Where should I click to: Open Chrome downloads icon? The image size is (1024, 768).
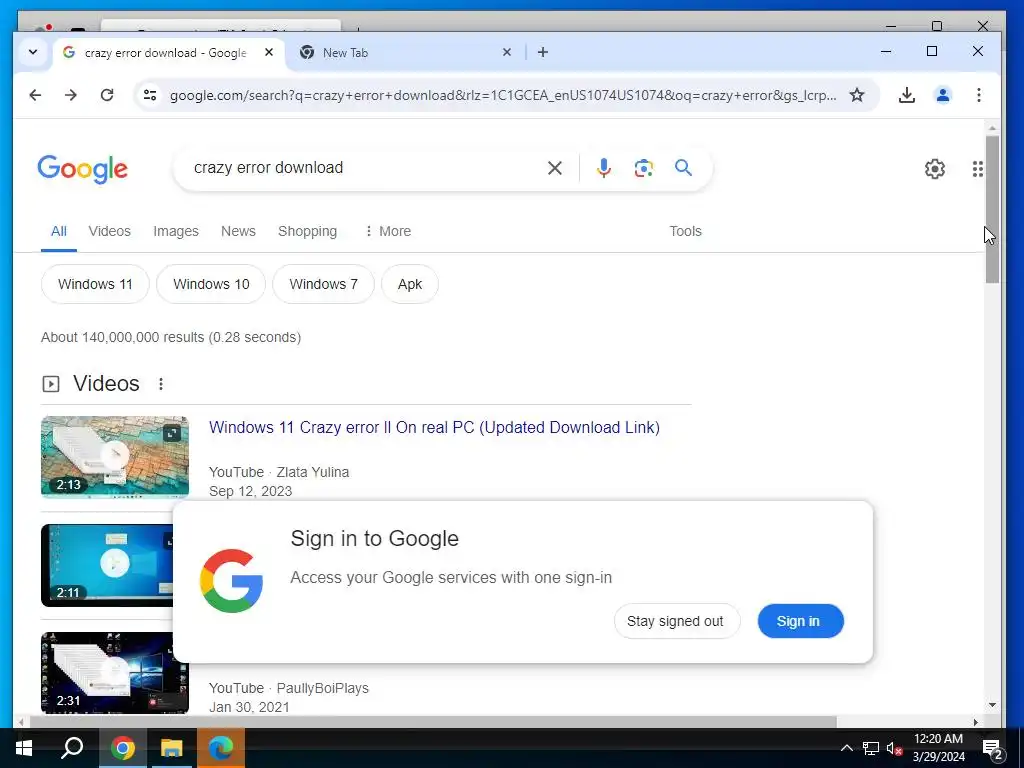pos(906,95)
